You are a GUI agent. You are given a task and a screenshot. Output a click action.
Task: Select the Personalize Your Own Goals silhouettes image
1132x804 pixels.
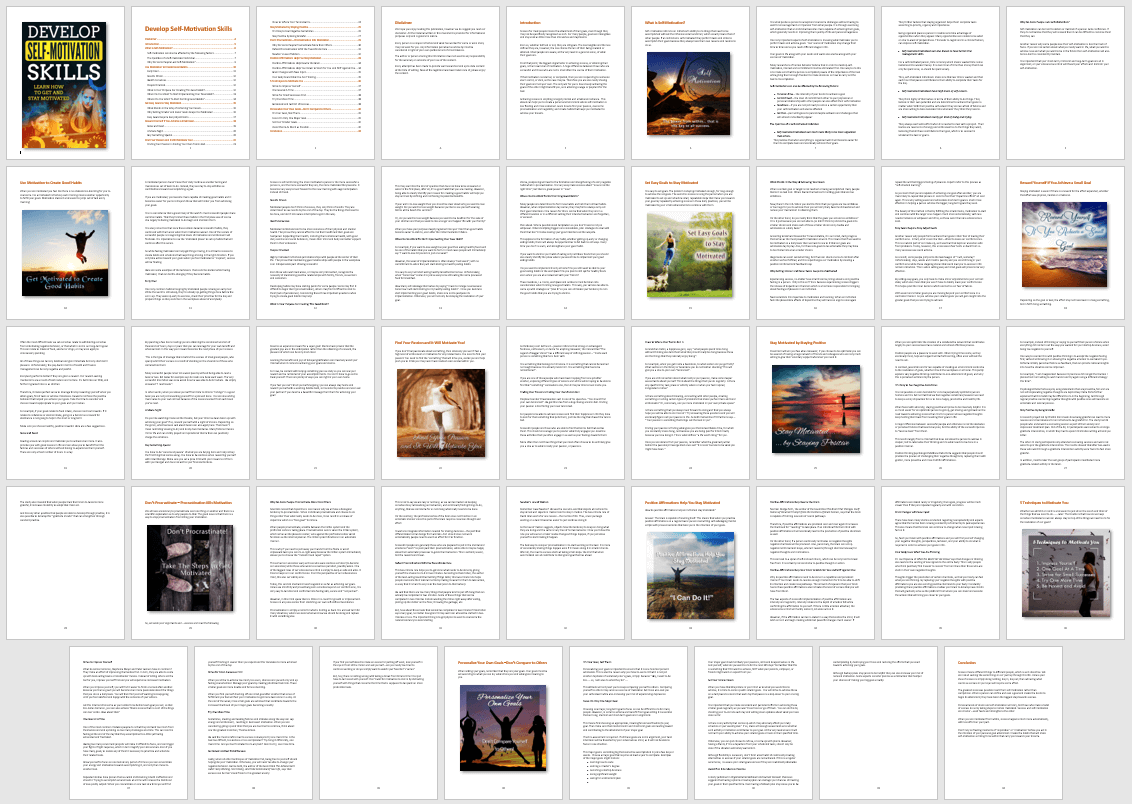503,727
